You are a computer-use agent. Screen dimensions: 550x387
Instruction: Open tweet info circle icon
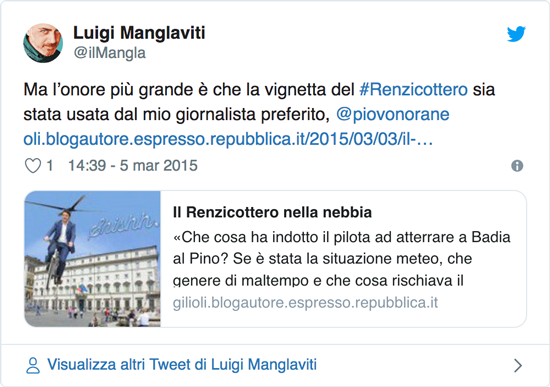click(517, 166)
